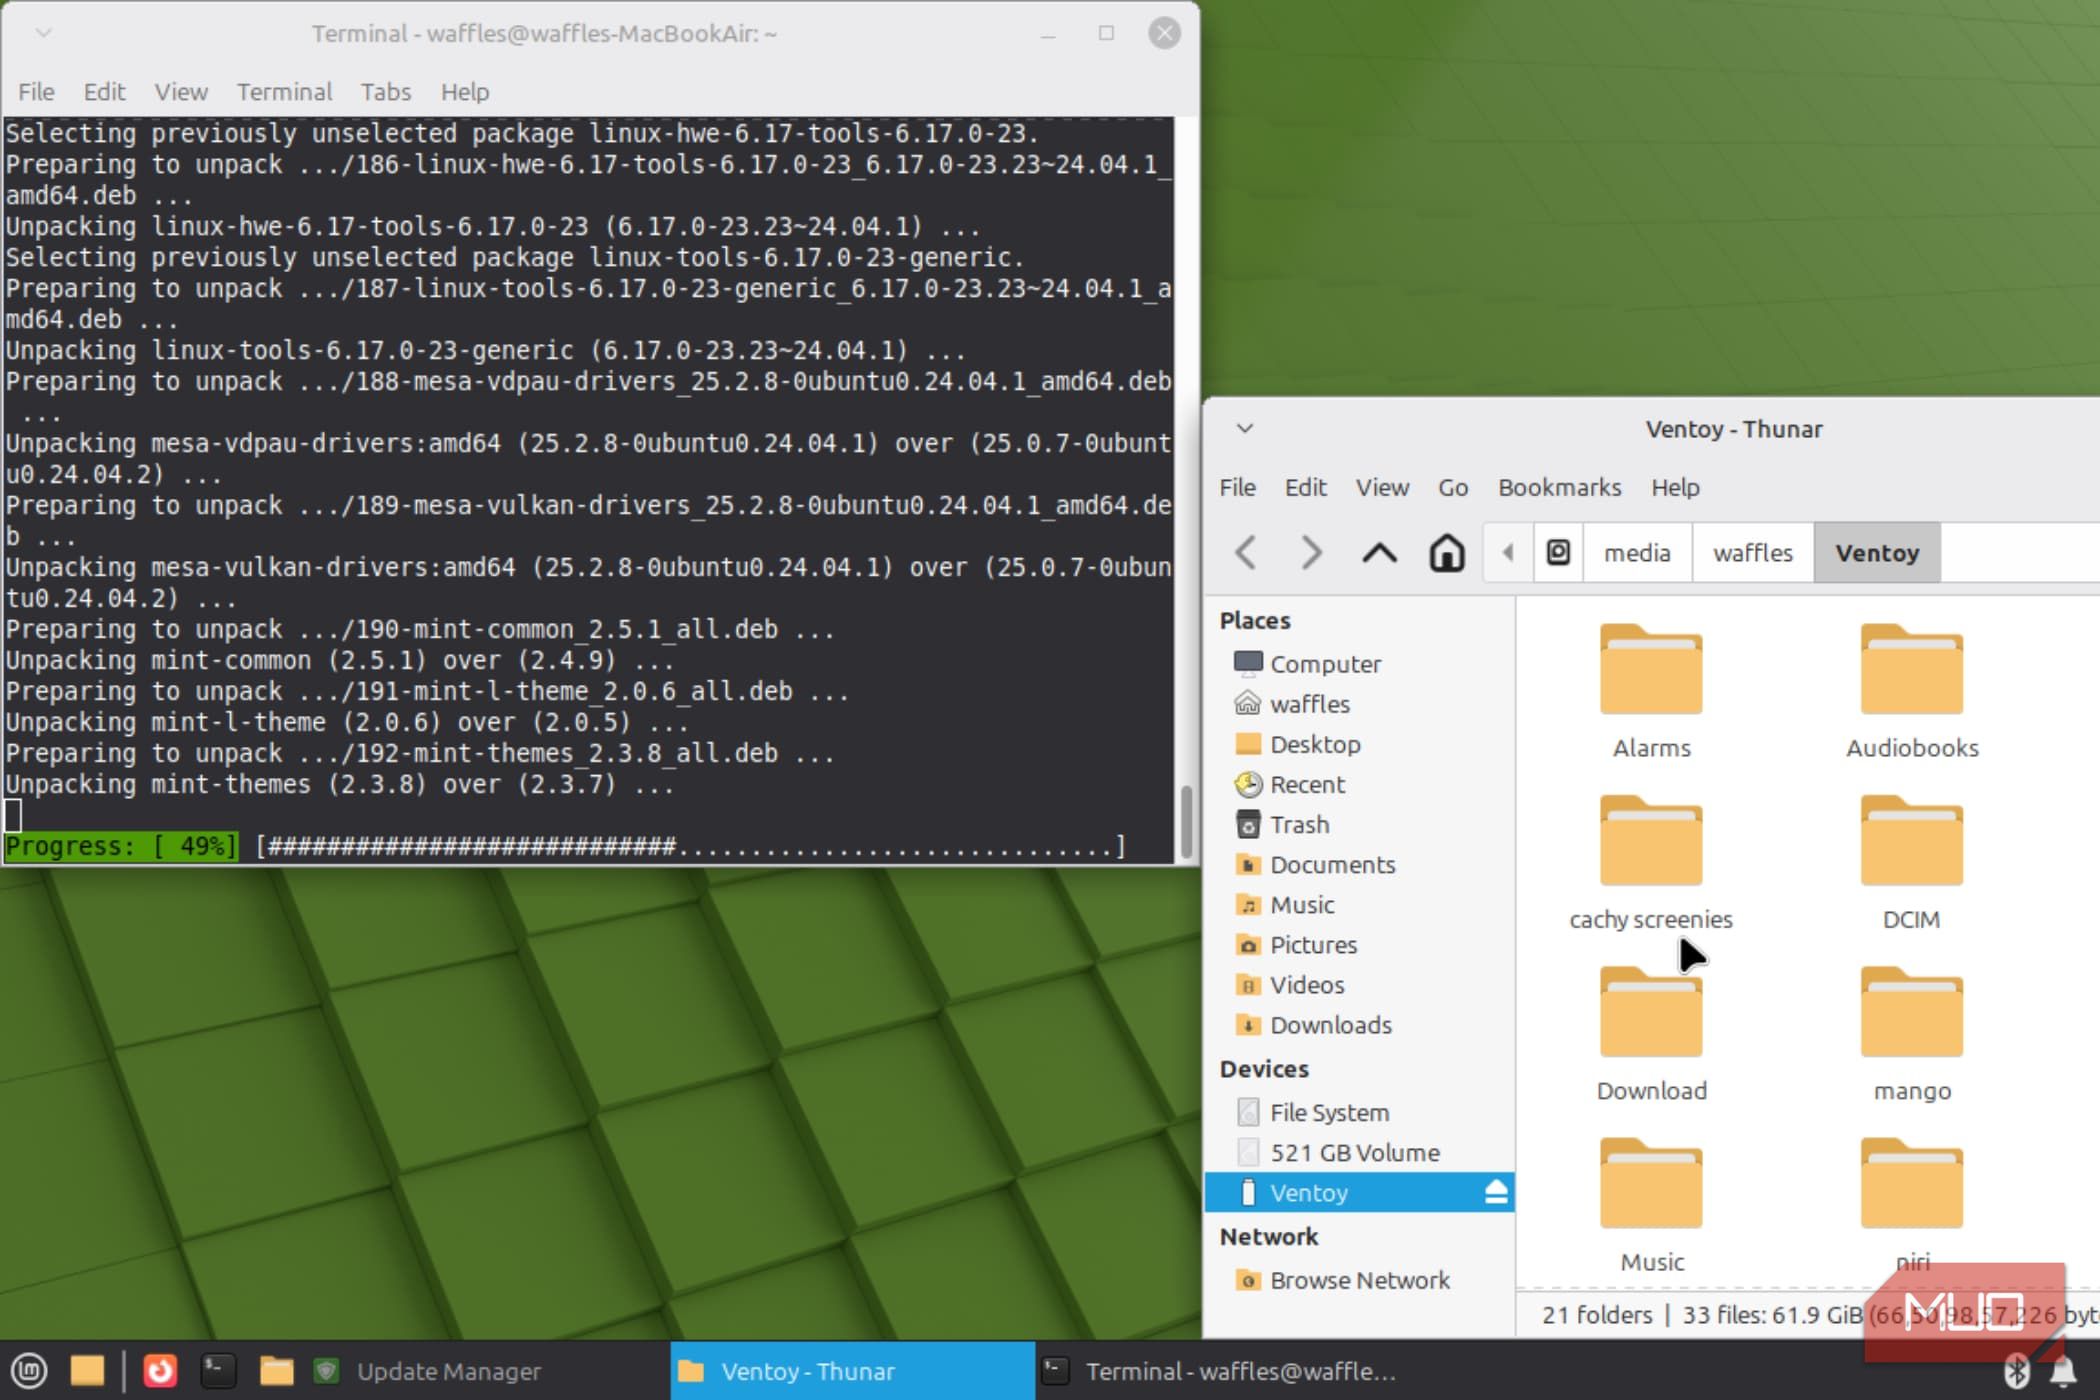Open Thunar window menu chevron
This screenshot has width=2100, height=1400.
[1245, 429]
